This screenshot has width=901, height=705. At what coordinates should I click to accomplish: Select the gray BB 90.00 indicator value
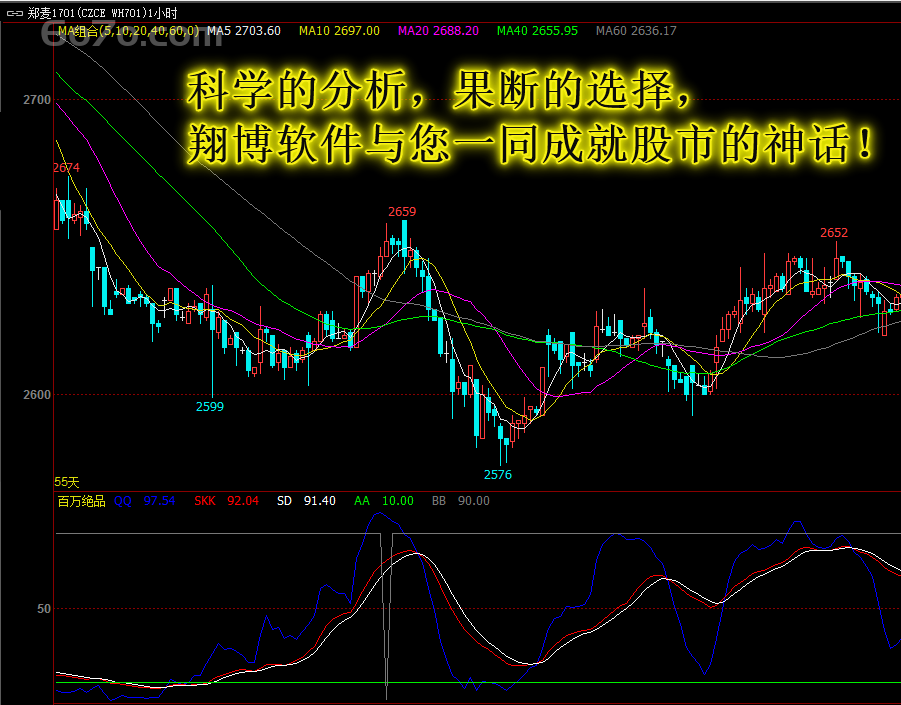pyautogui.click(x=461, y=501)
